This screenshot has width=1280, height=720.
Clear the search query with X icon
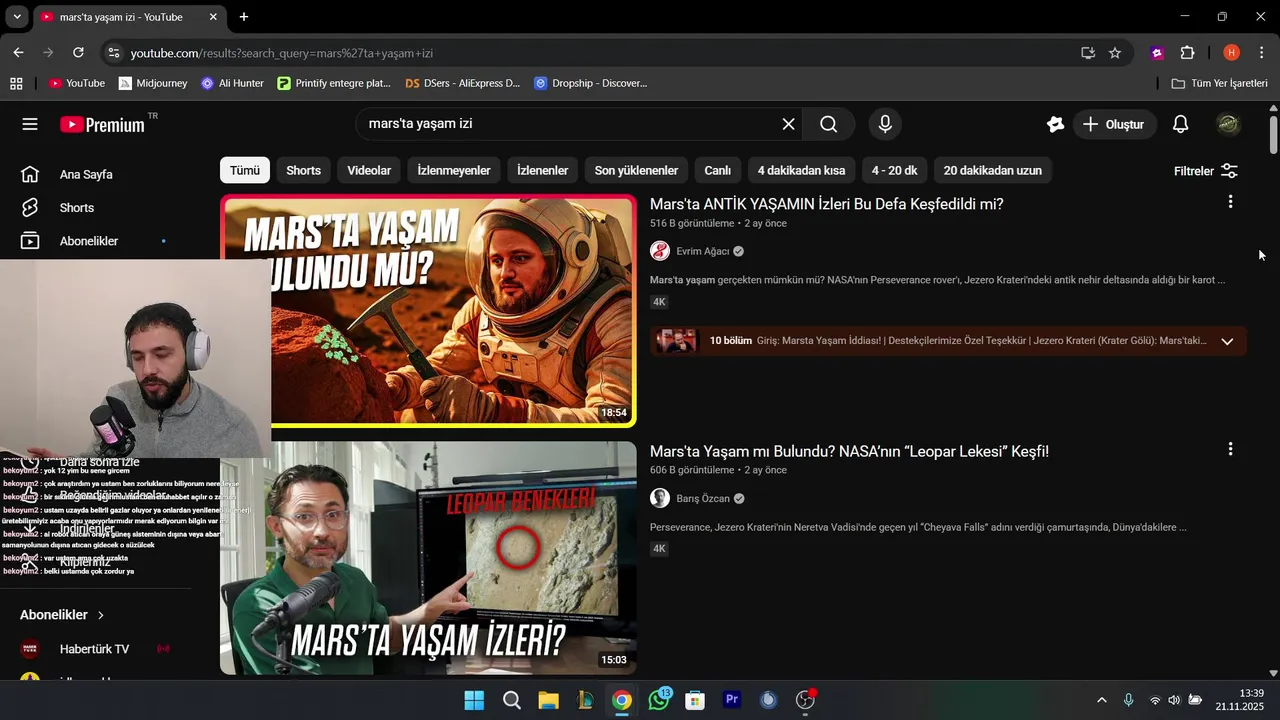(x=788, y=124)
